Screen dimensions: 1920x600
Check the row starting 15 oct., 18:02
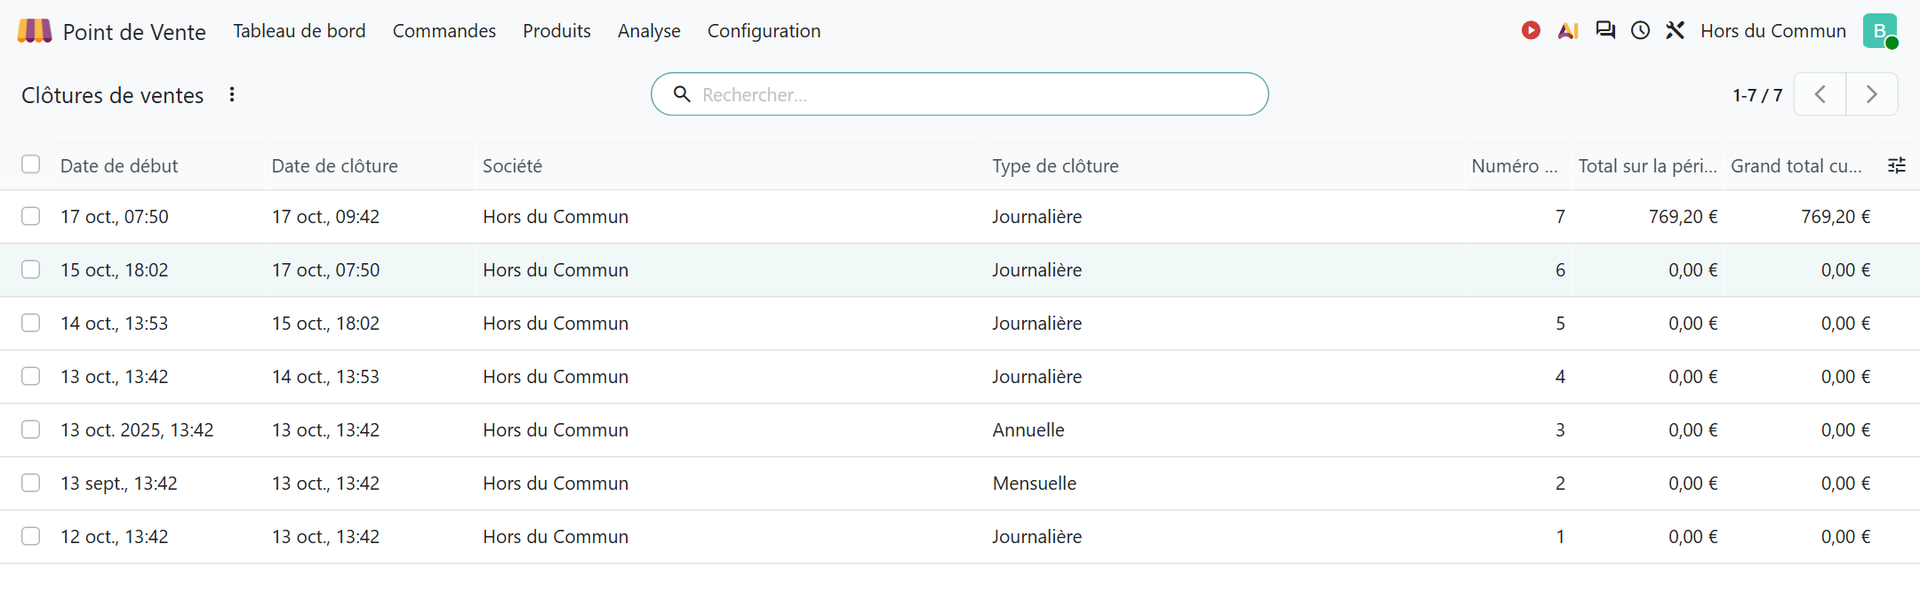click(x=31, y=270)
